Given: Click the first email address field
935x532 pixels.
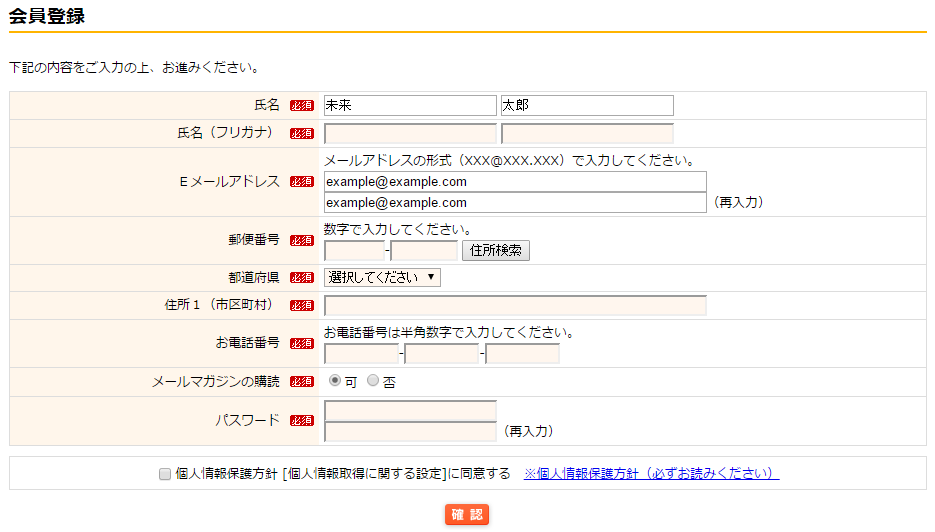Looking at the screenshot, I should 515,182.
